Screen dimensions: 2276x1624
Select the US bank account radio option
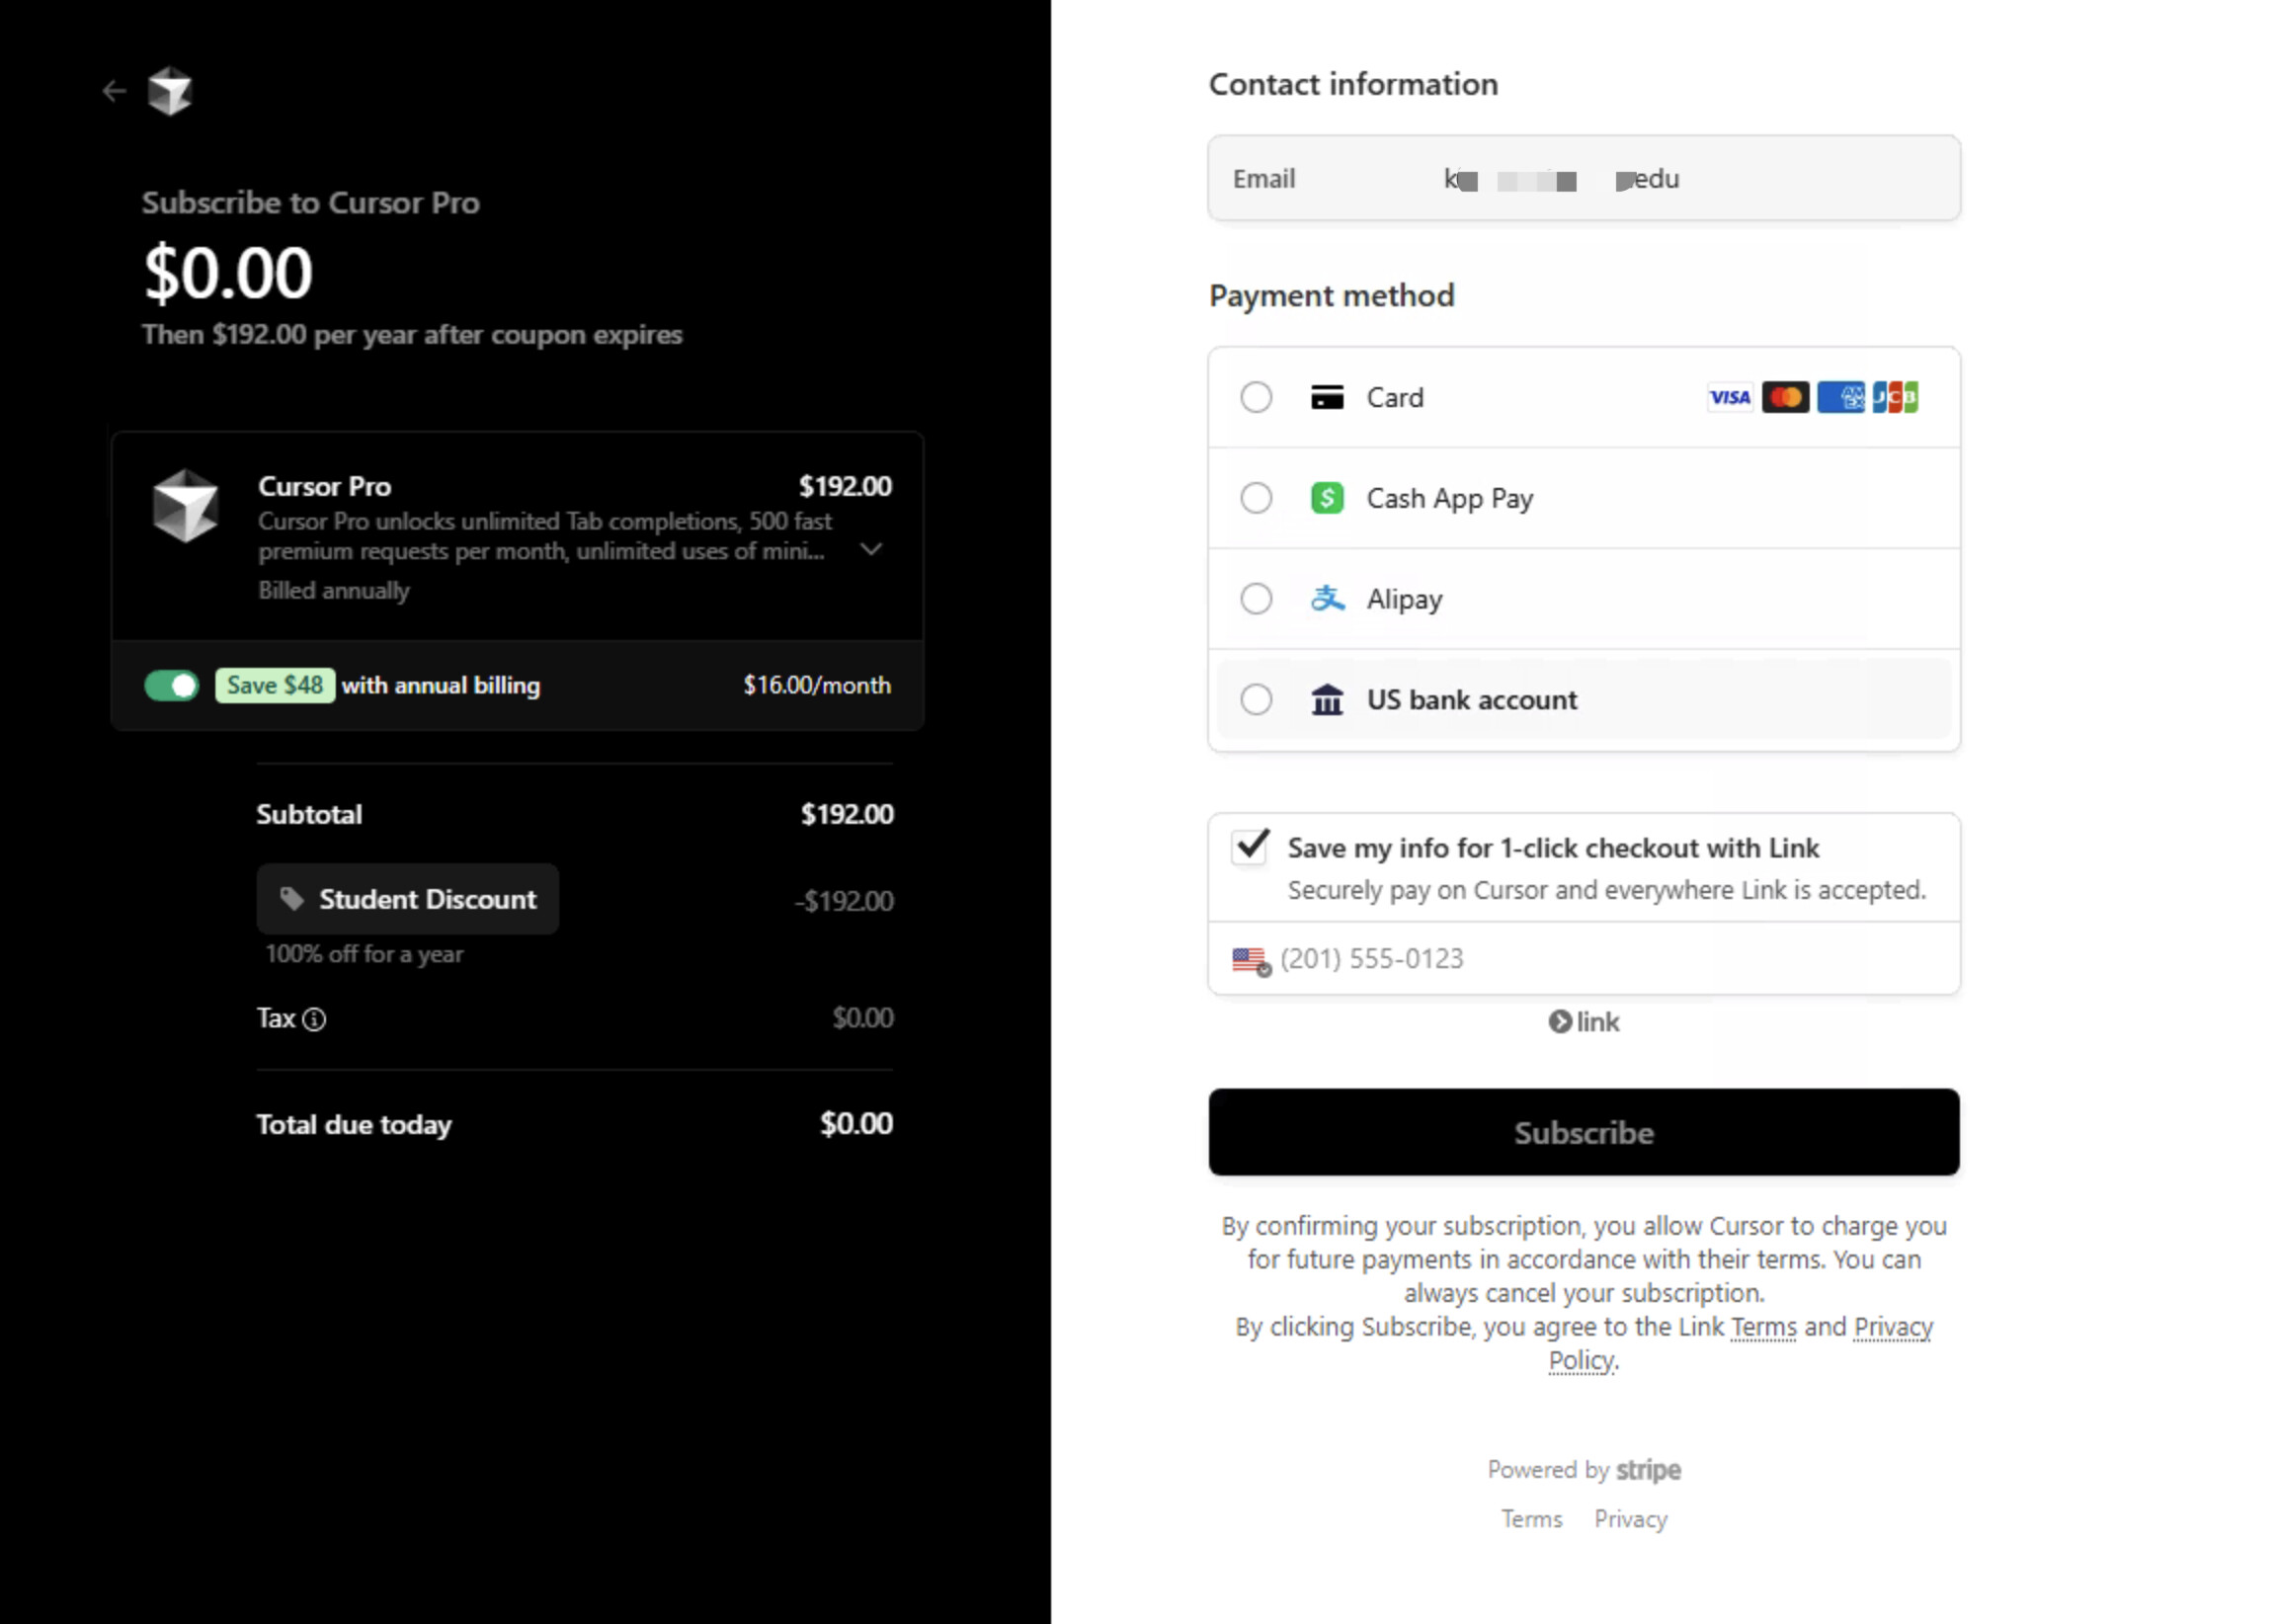[1256, 700]
